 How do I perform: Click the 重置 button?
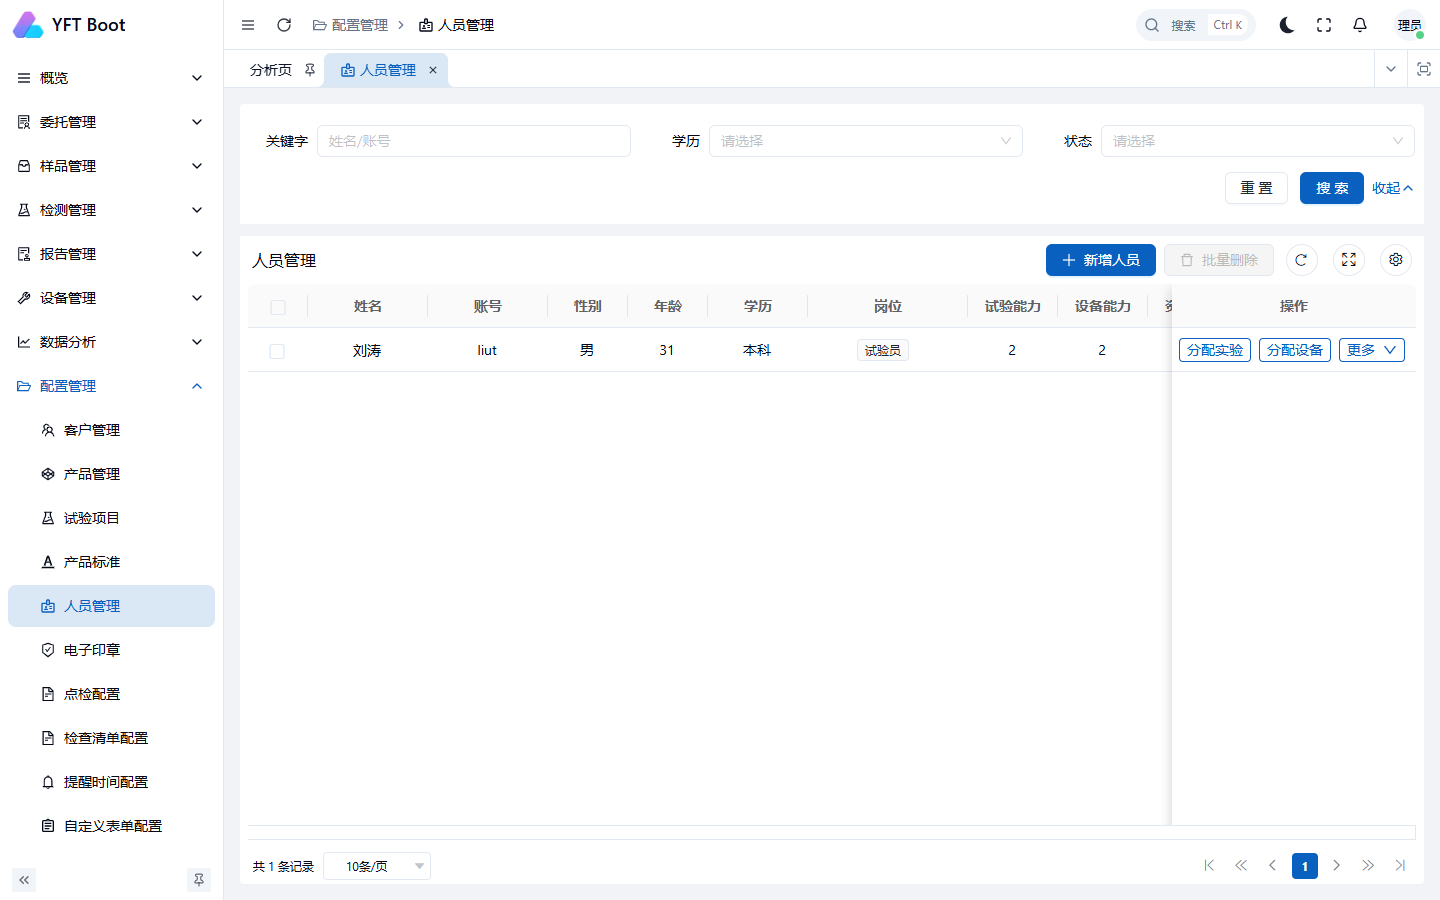[1256, 188]
